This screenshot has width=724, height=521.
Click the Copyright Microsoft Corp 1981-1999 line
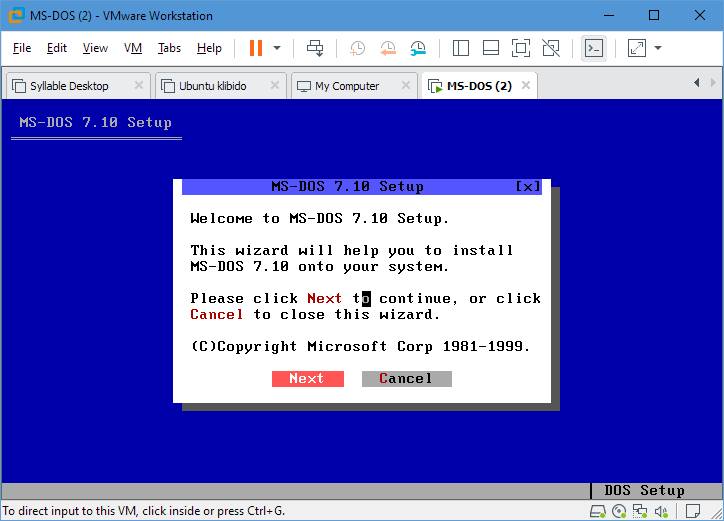tap(361, 346)
